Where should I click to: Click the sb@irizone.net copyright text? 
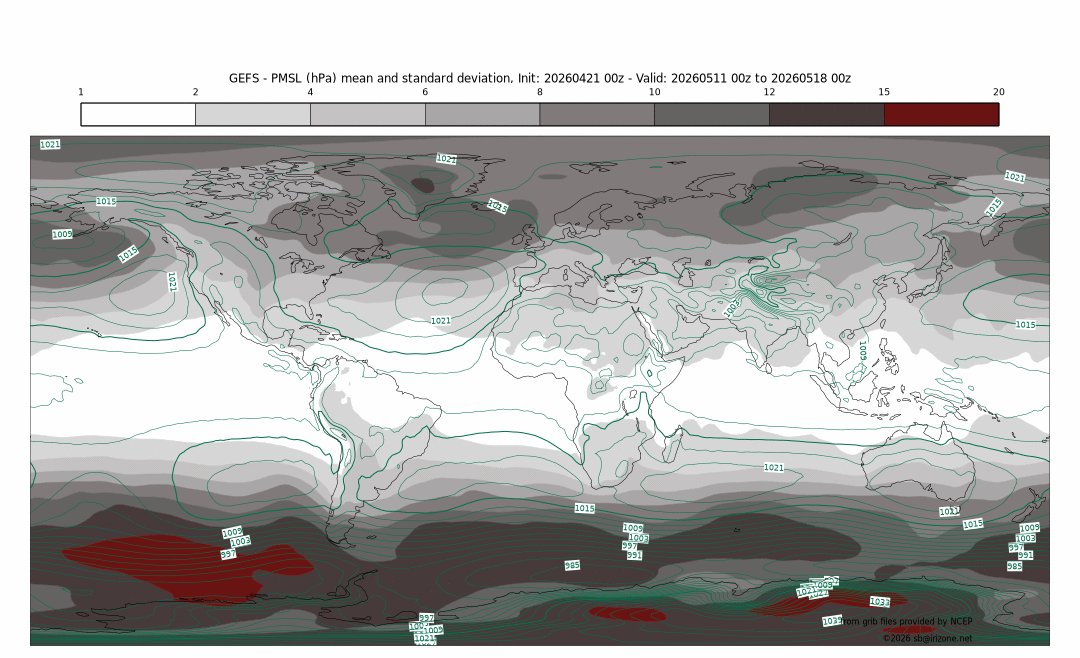tap(927, 637)
